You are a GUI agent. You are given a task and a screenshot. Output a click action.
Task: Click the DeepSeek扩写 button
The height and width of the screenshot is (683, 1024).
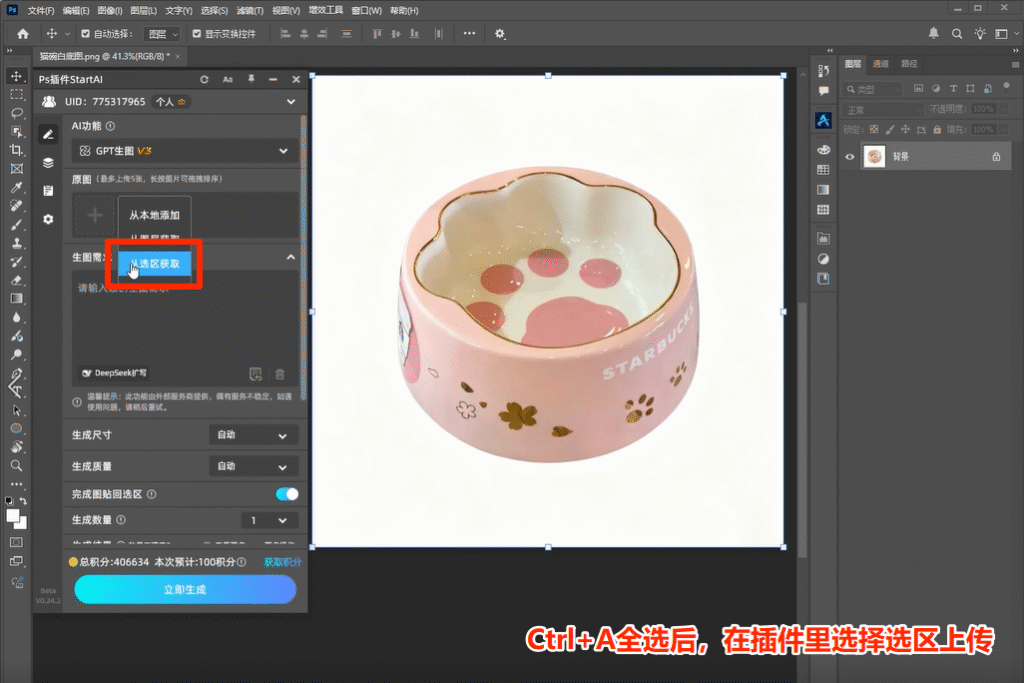pyautogui.click(x=114, y=373)
